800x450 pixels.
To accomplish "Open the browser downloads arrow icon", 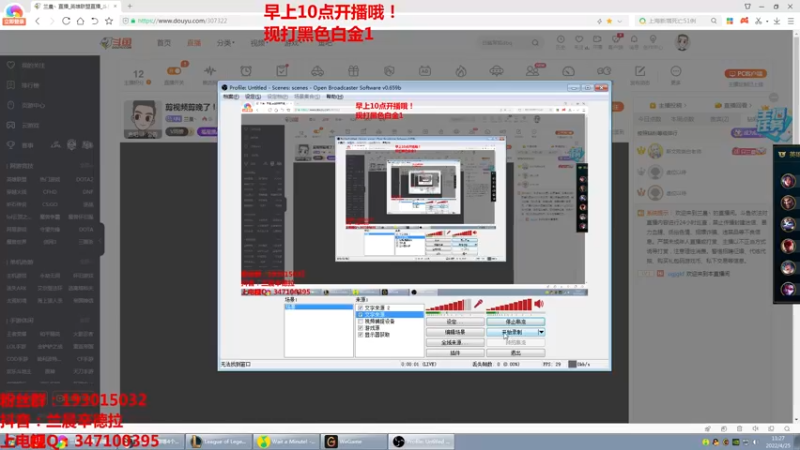I will 777,21.
